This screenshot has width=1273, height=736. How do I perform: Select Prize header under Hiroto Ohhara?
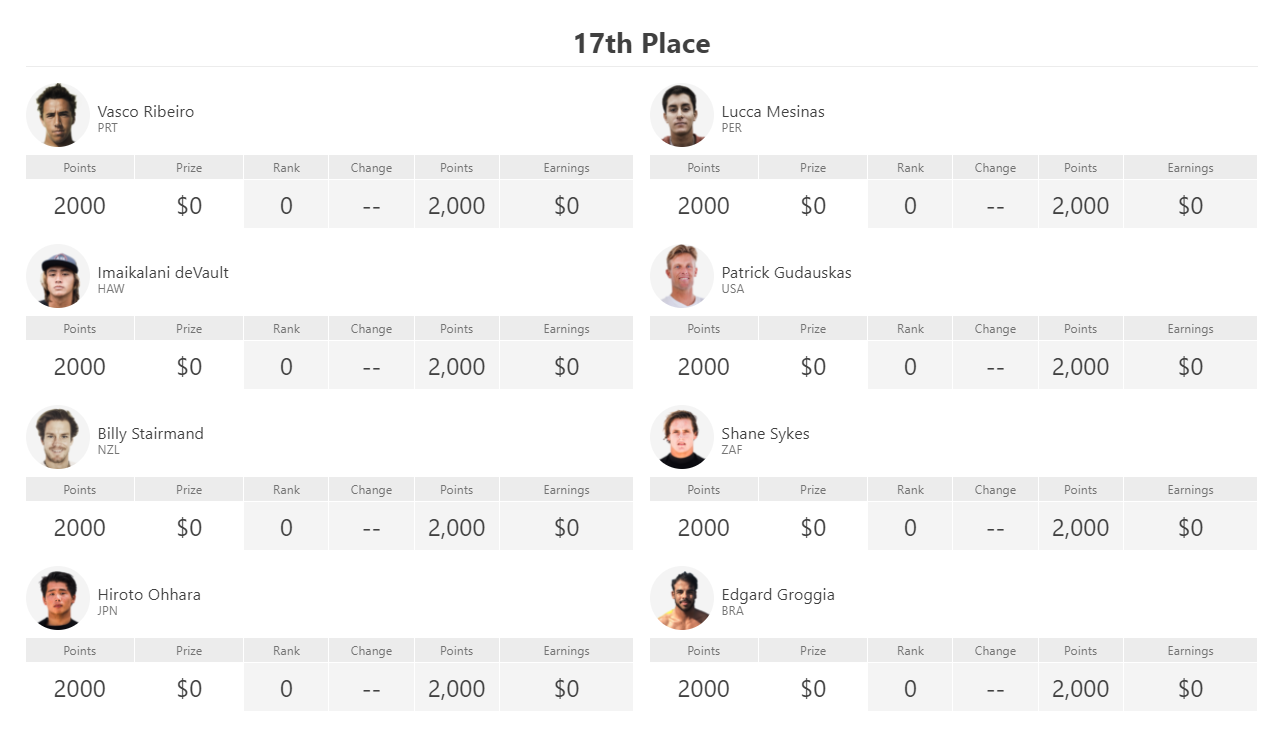[189, 650]
